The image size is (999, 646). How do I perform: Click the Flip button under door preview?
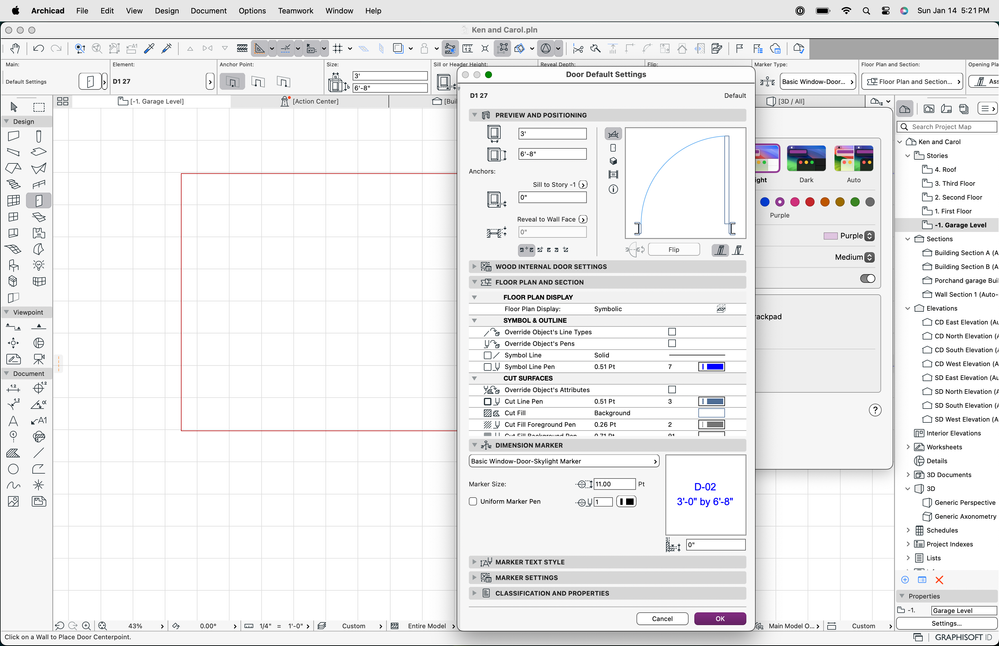(673, 250)
